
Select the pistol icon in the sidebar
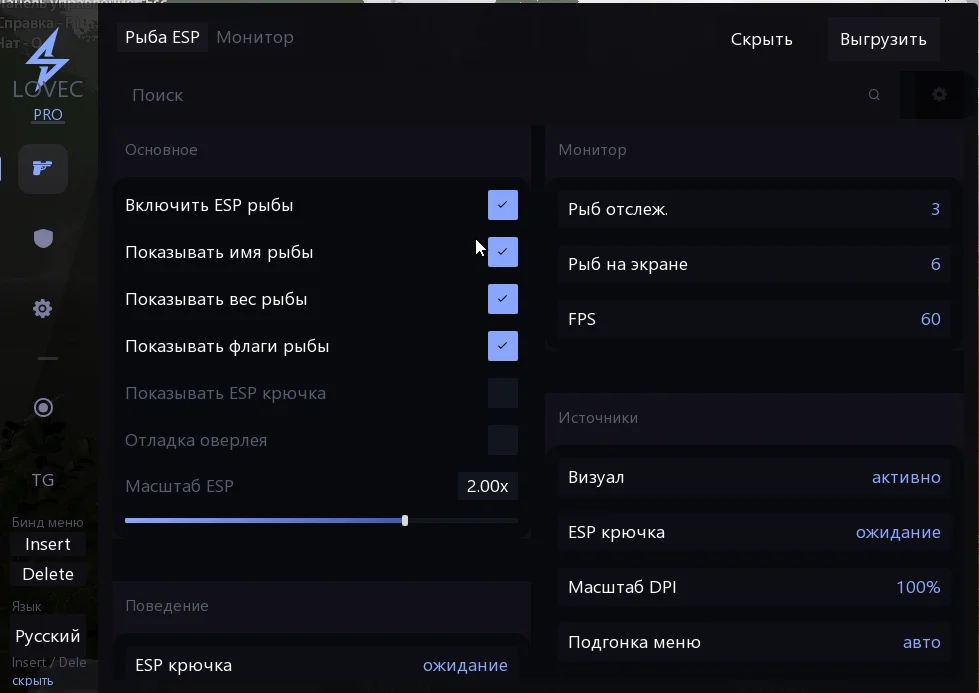[x=42, y=168]
